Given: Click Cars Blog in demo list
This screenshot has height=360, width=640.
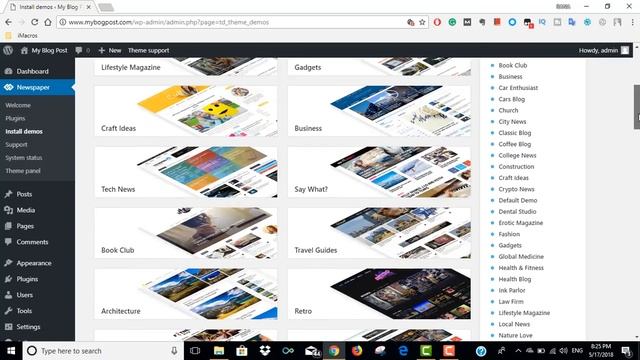Looking at the screenshot, I should [511, 99].
